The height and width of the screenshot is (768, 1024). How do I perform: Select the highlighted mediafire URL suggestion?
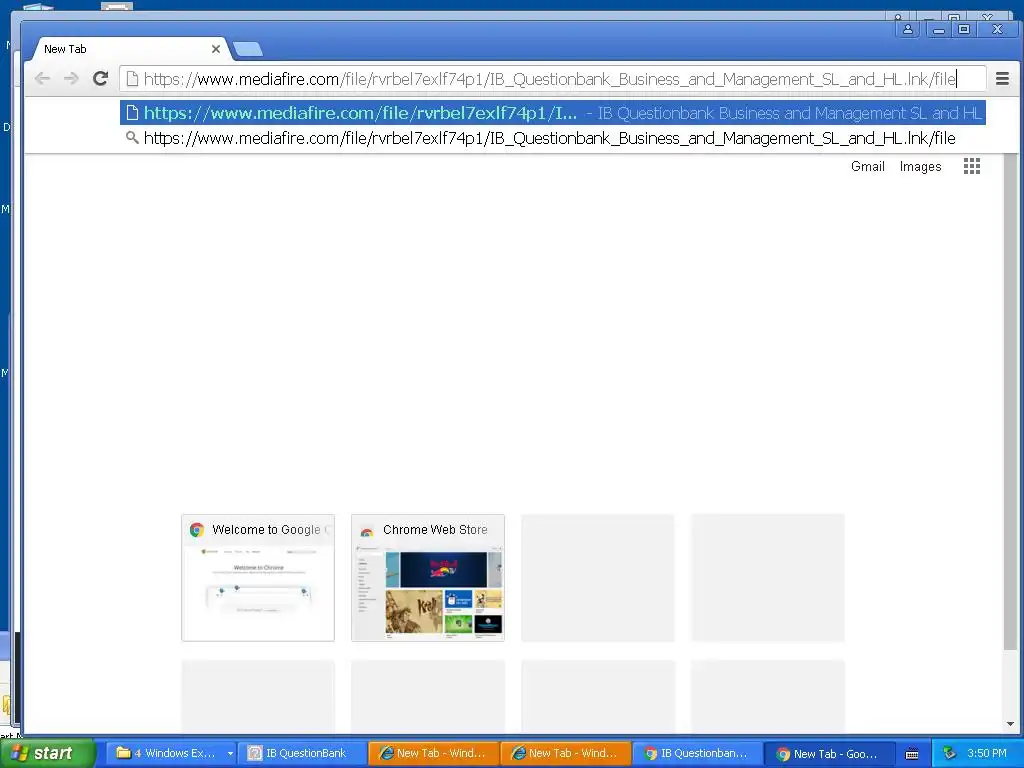[552, 113]
